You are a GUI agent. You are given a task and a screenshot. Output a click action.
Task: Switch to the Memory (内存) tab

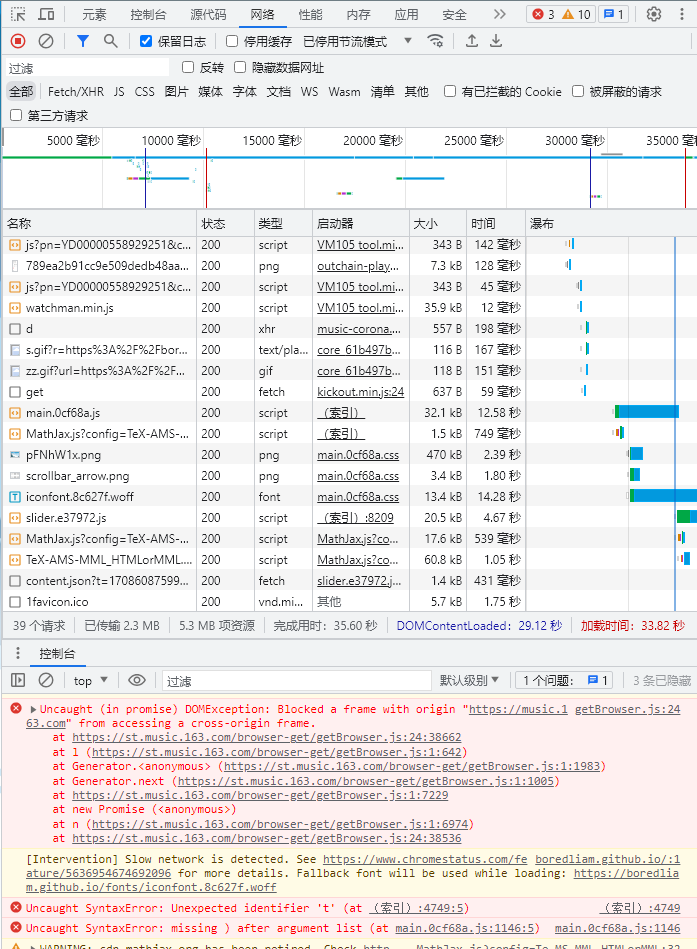(358, 14)
